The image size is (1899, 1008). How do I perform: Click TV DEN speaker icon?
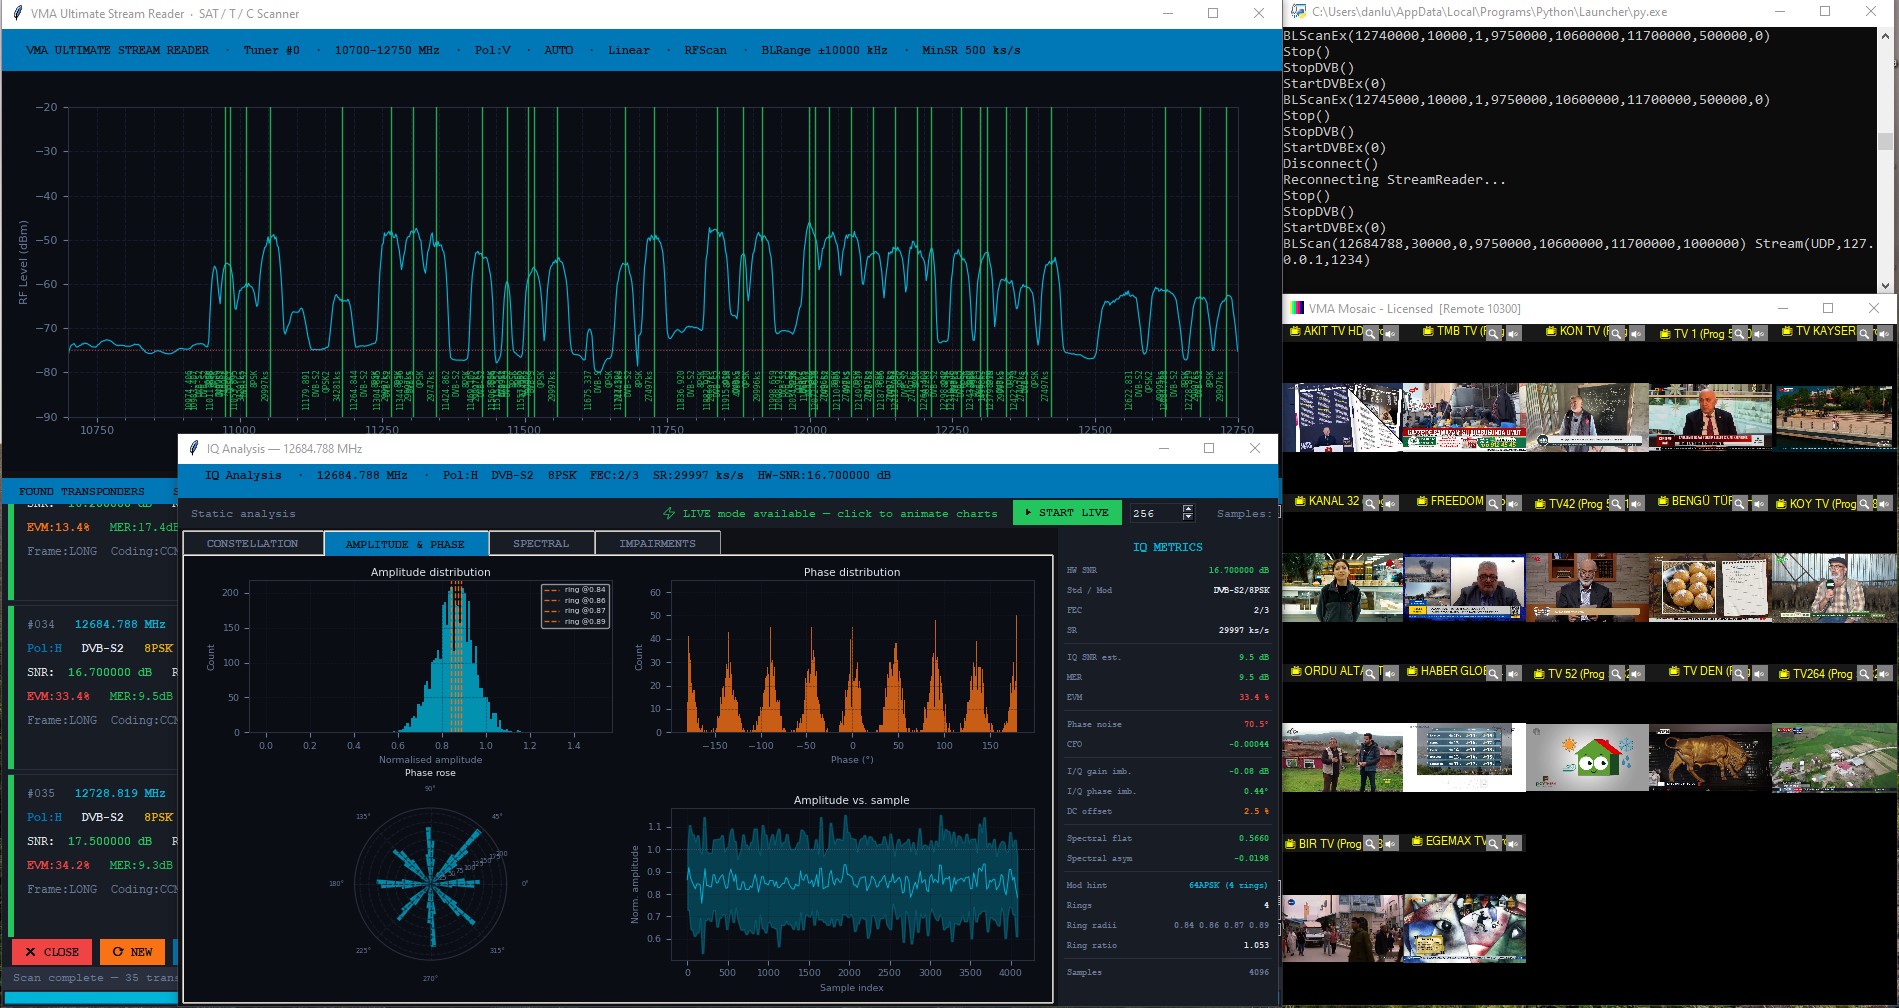1759,673
